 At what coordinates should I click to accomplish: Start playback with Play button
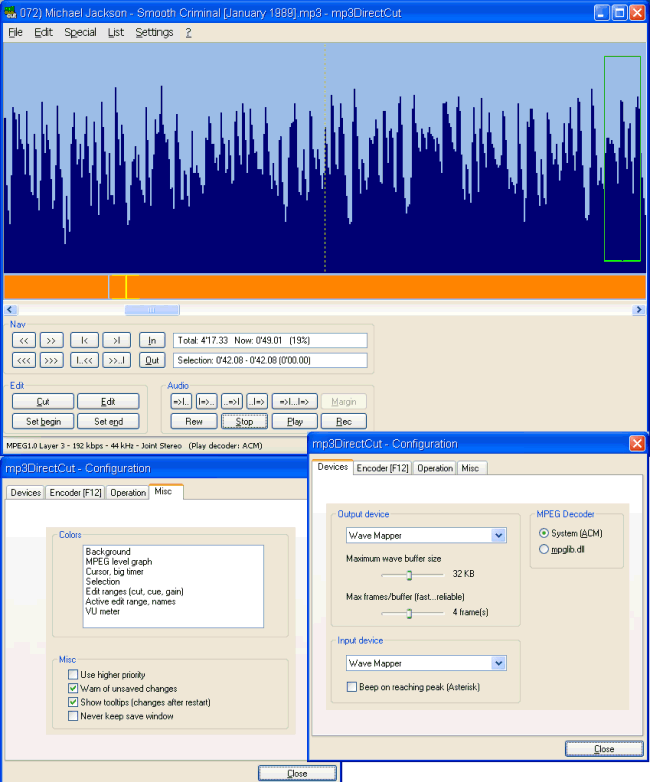pyautogui.click(x=295, y=421)
